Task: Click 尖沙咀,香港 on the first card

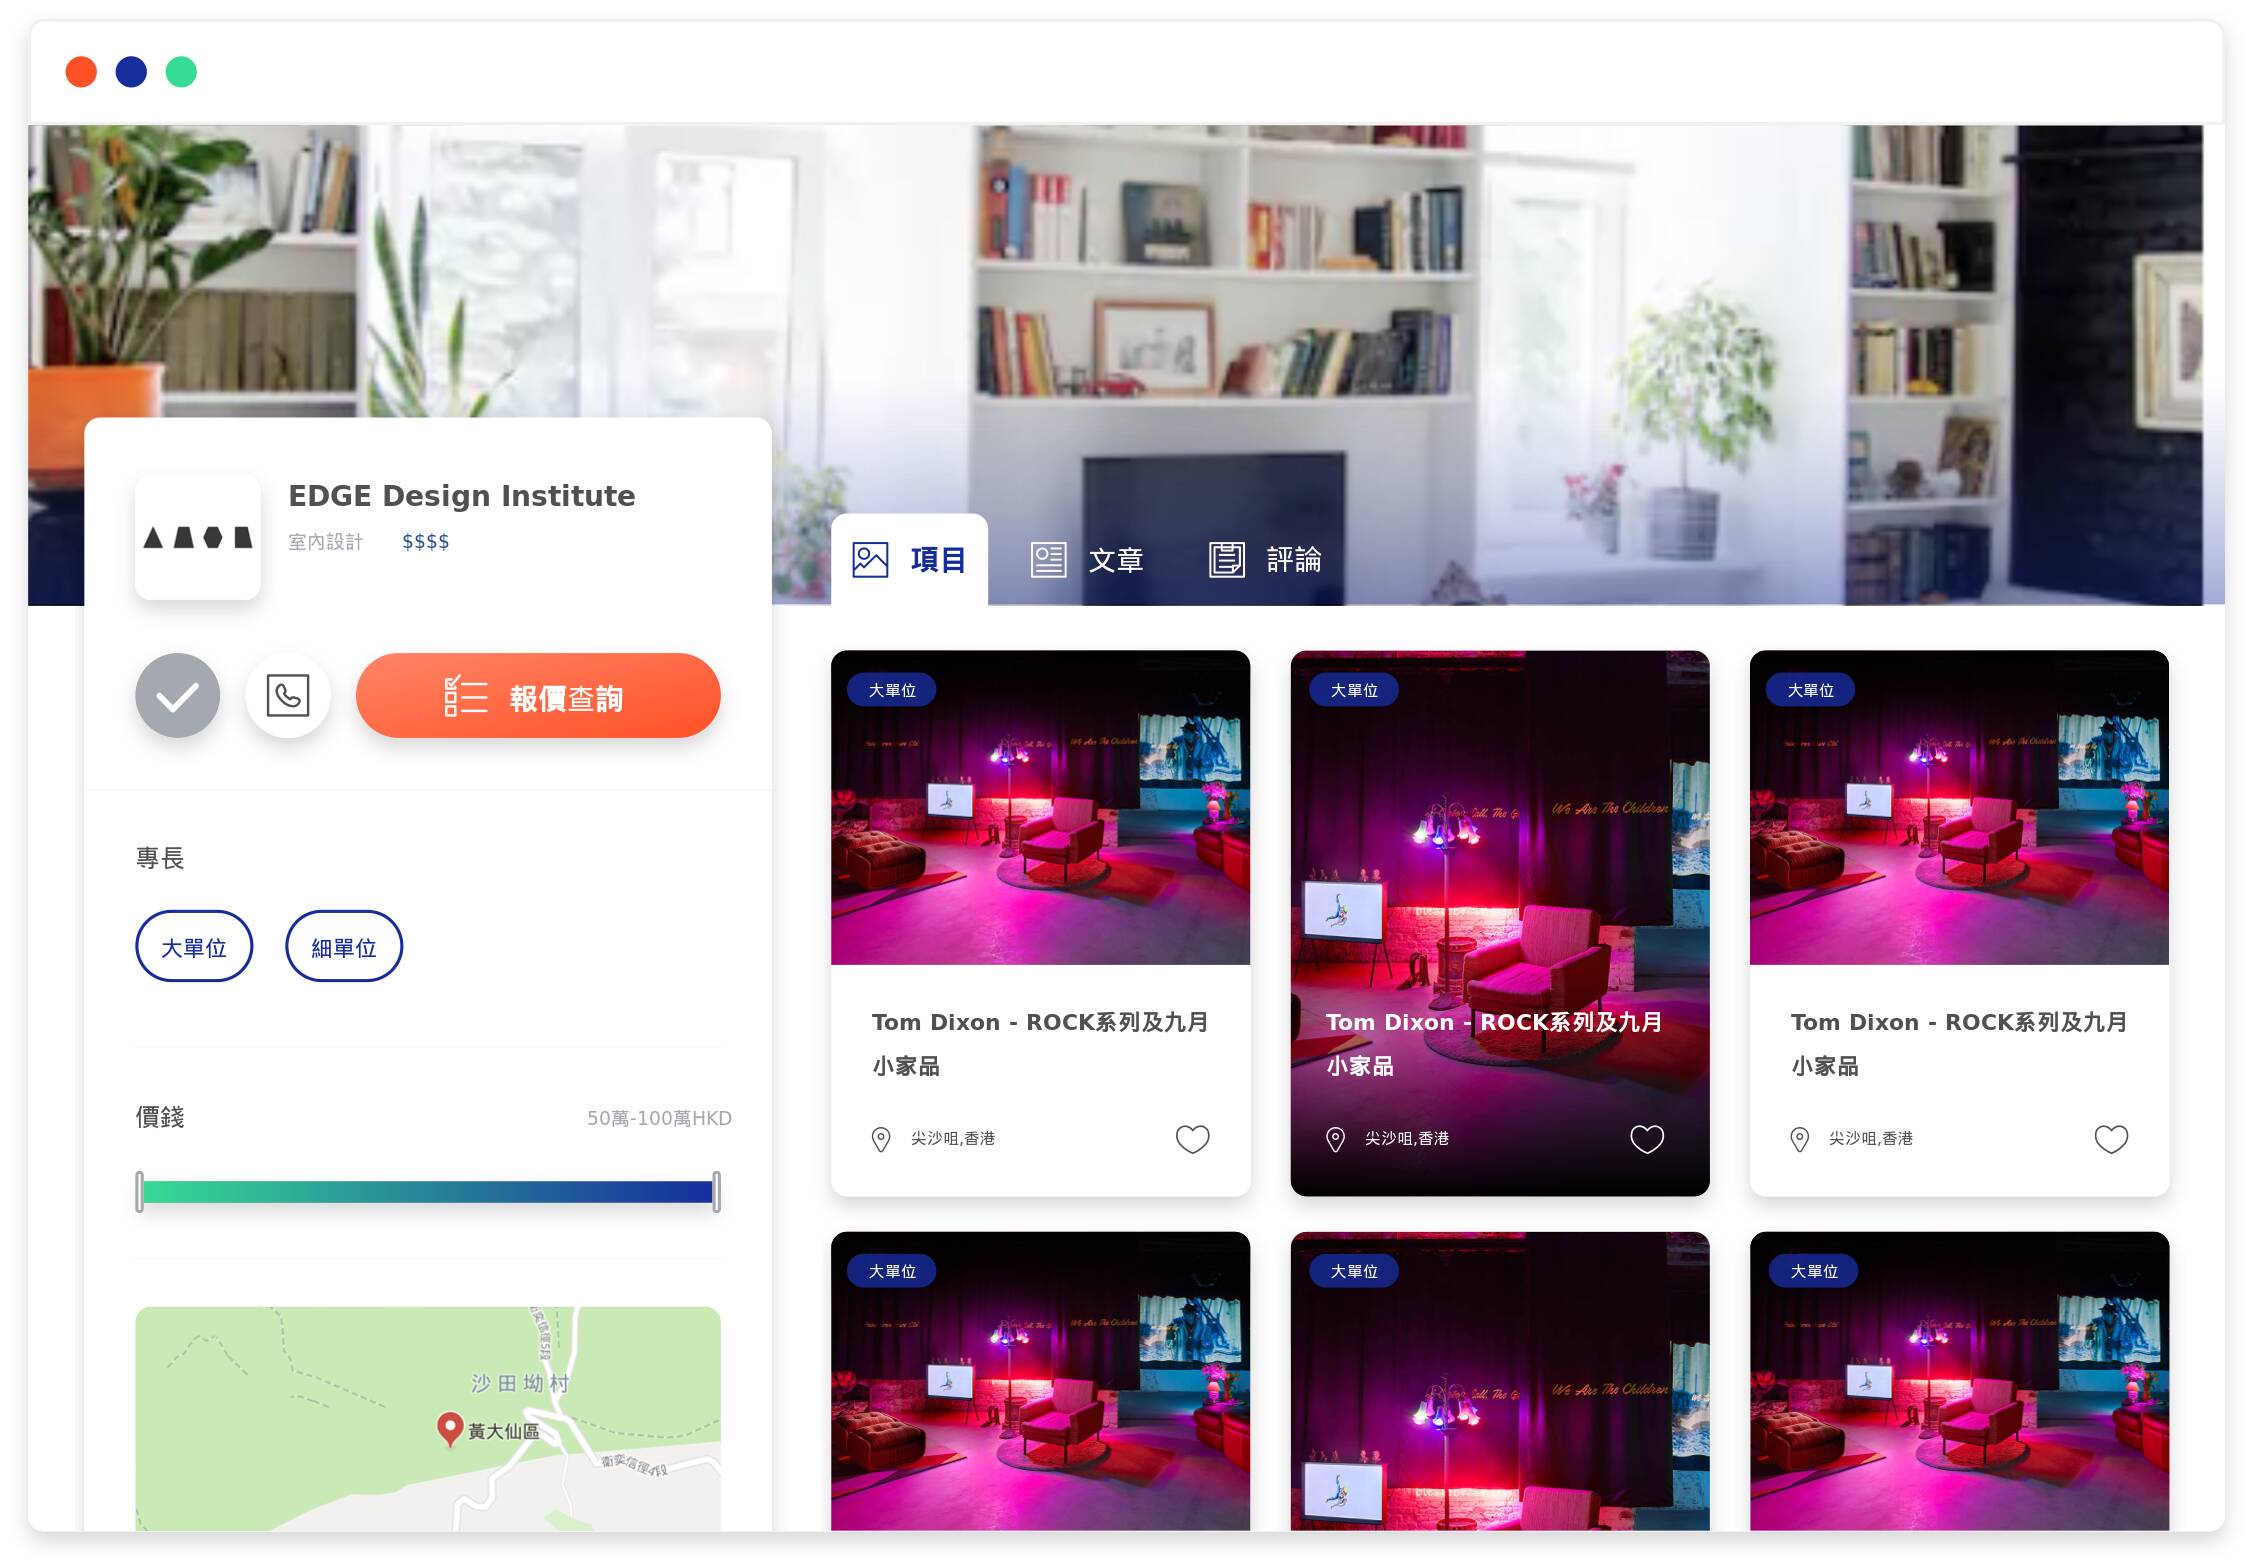Action: [x=953, y=1139]
